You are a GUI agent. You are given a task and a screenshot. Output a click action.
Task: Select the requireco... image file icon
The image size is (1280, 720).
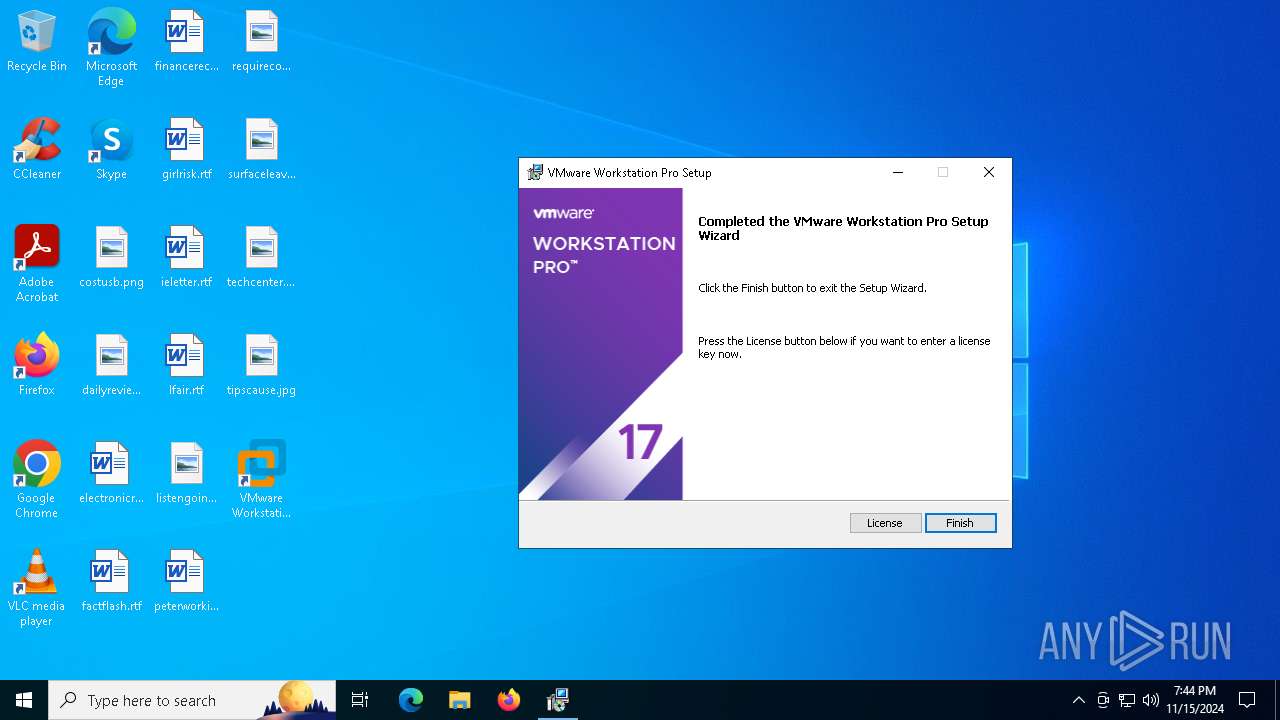tap(261, 42)
